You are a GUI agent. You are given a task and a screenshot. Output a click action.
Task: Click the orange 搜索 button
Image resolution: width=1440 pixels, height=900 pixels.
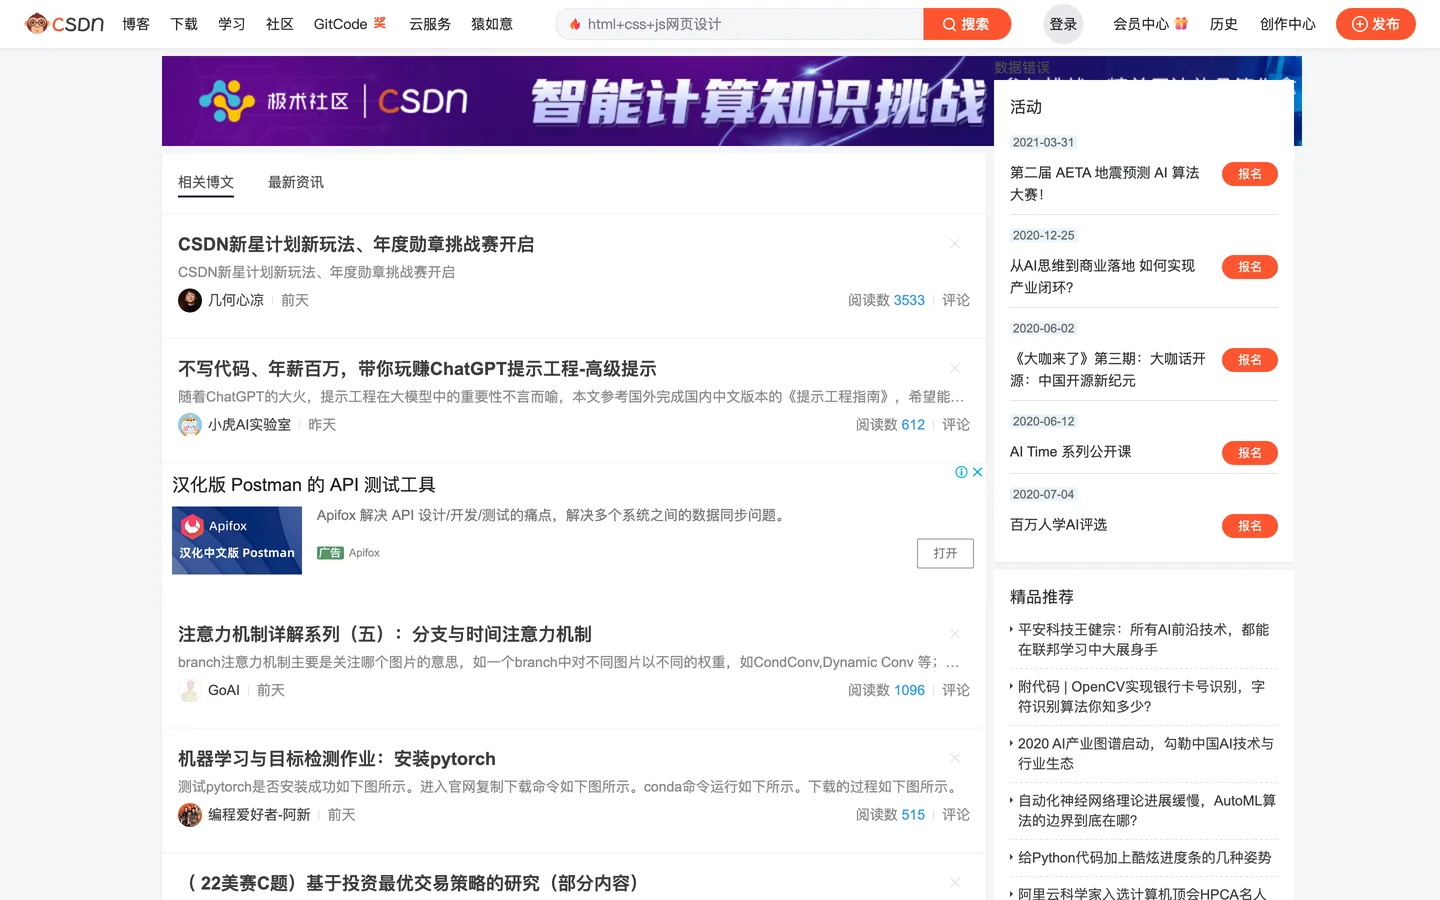click(x=967, y=24)
